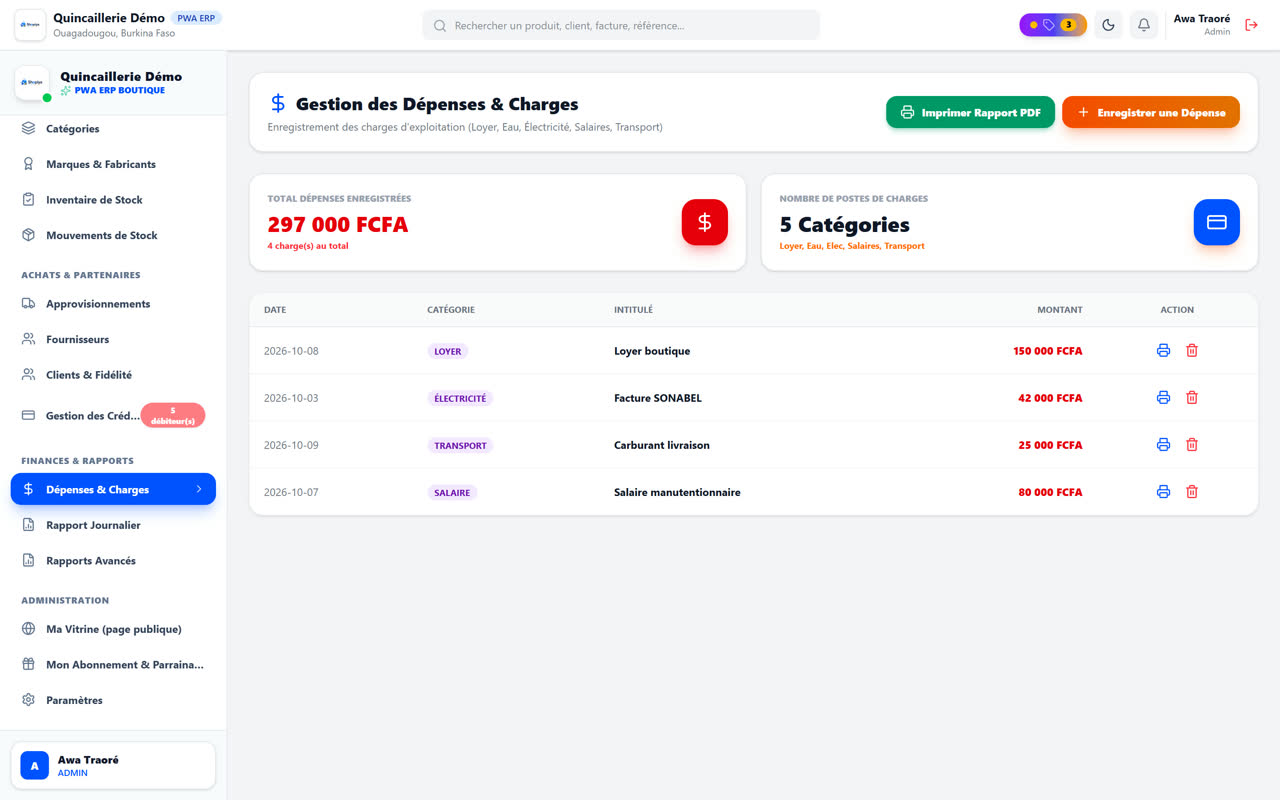Go to Mouvements de Stock
The height and width of the screenshot is (800, 1280).
tap(113, 236)
